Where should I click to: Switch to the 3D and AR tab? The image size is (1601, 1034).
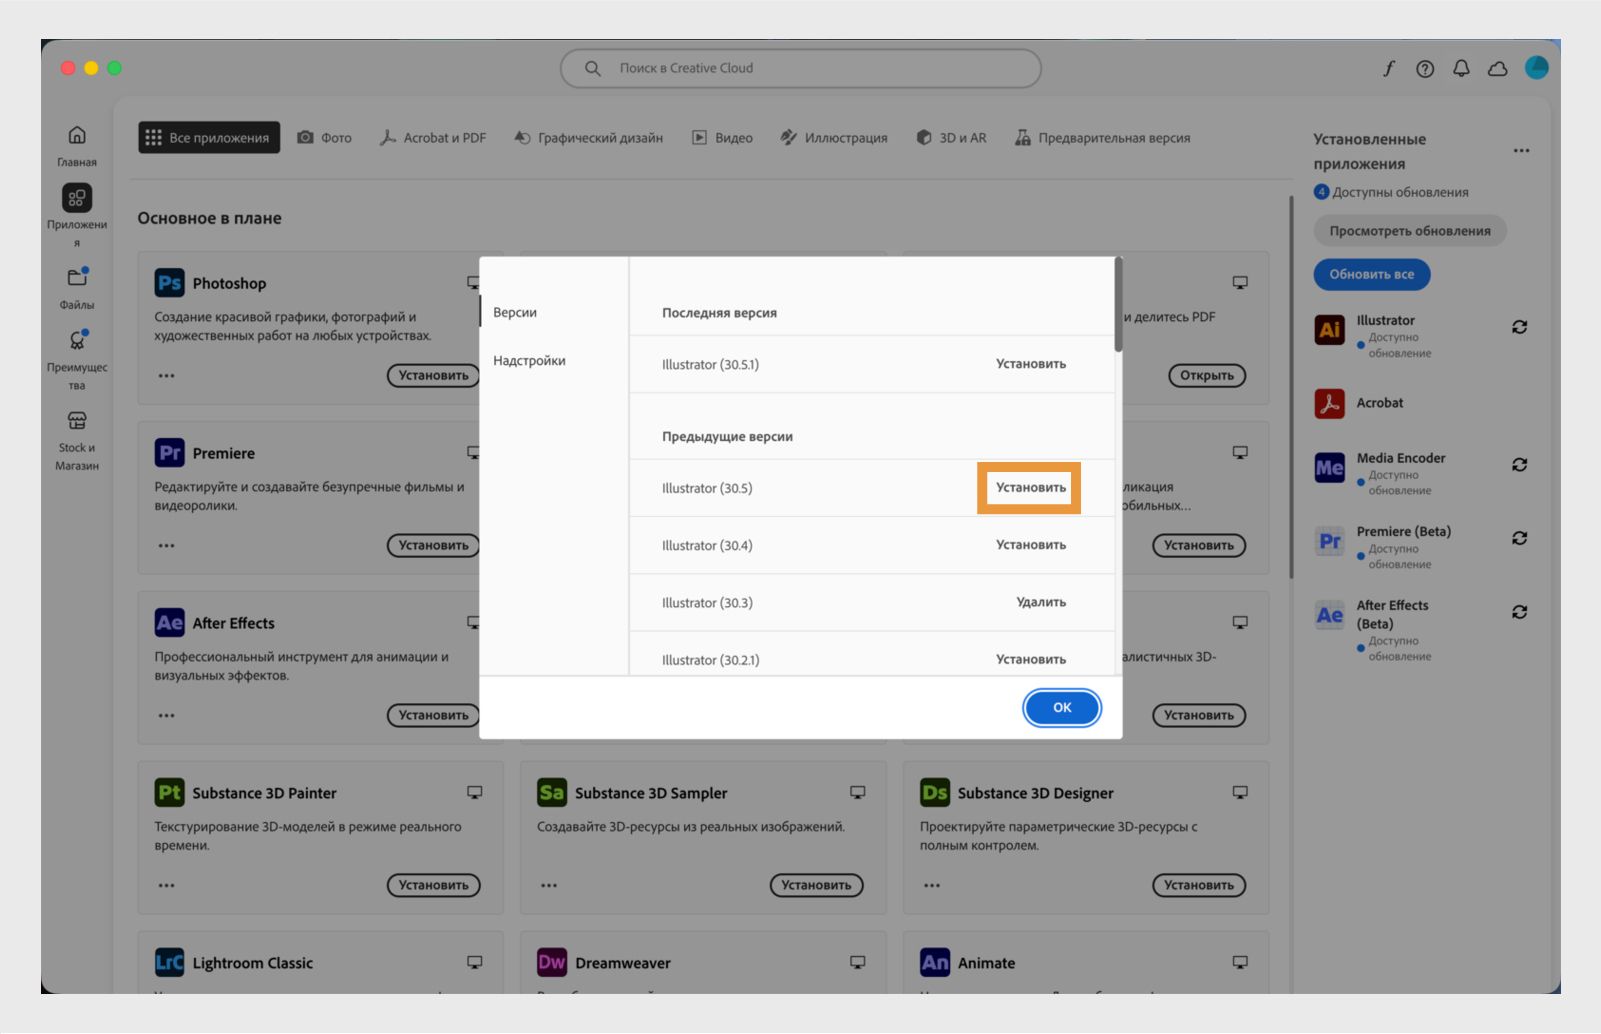pos(952,138)
